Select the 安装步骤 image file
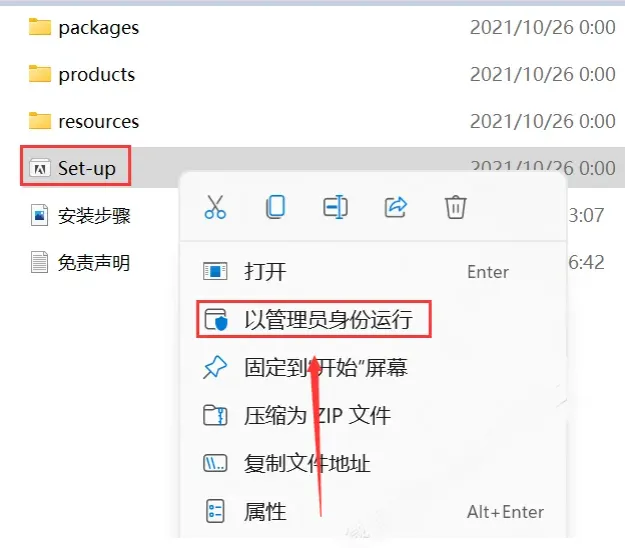Image resolution: width=625 pixels, height=548 pixels. [x=80, y=216]
